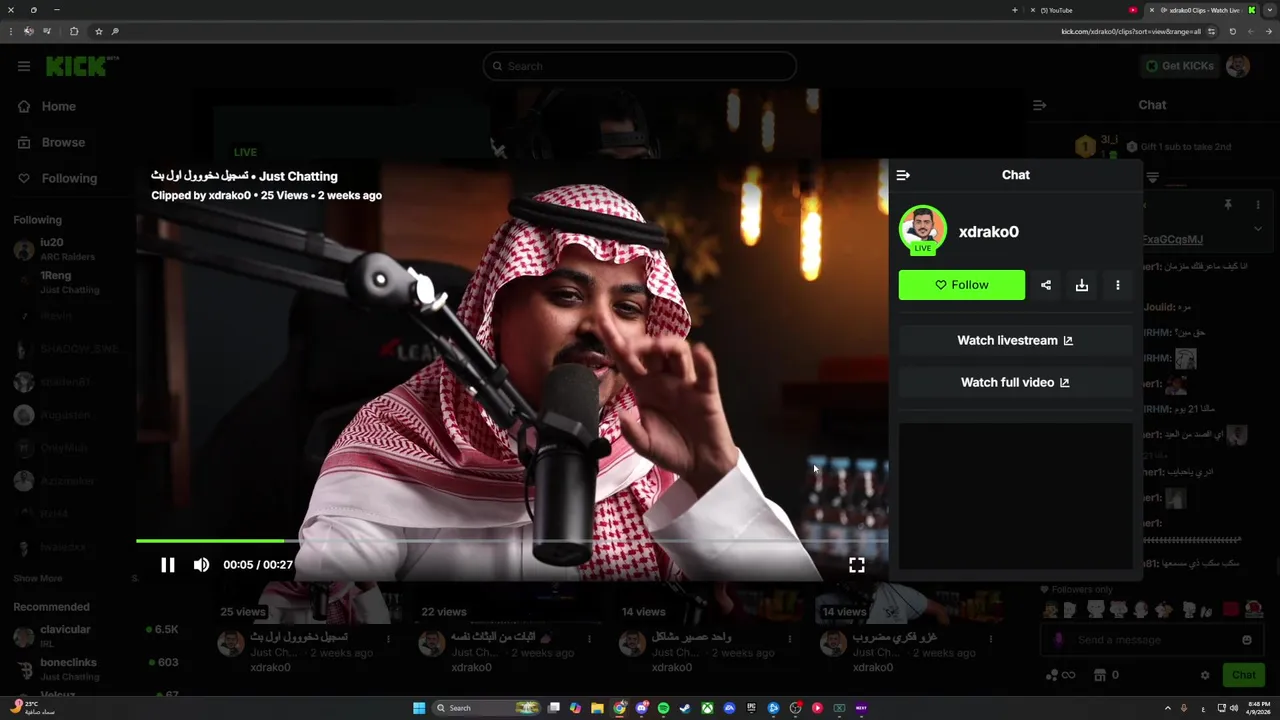Open 1Reng channel in Following list

click(x=68, y=282)
